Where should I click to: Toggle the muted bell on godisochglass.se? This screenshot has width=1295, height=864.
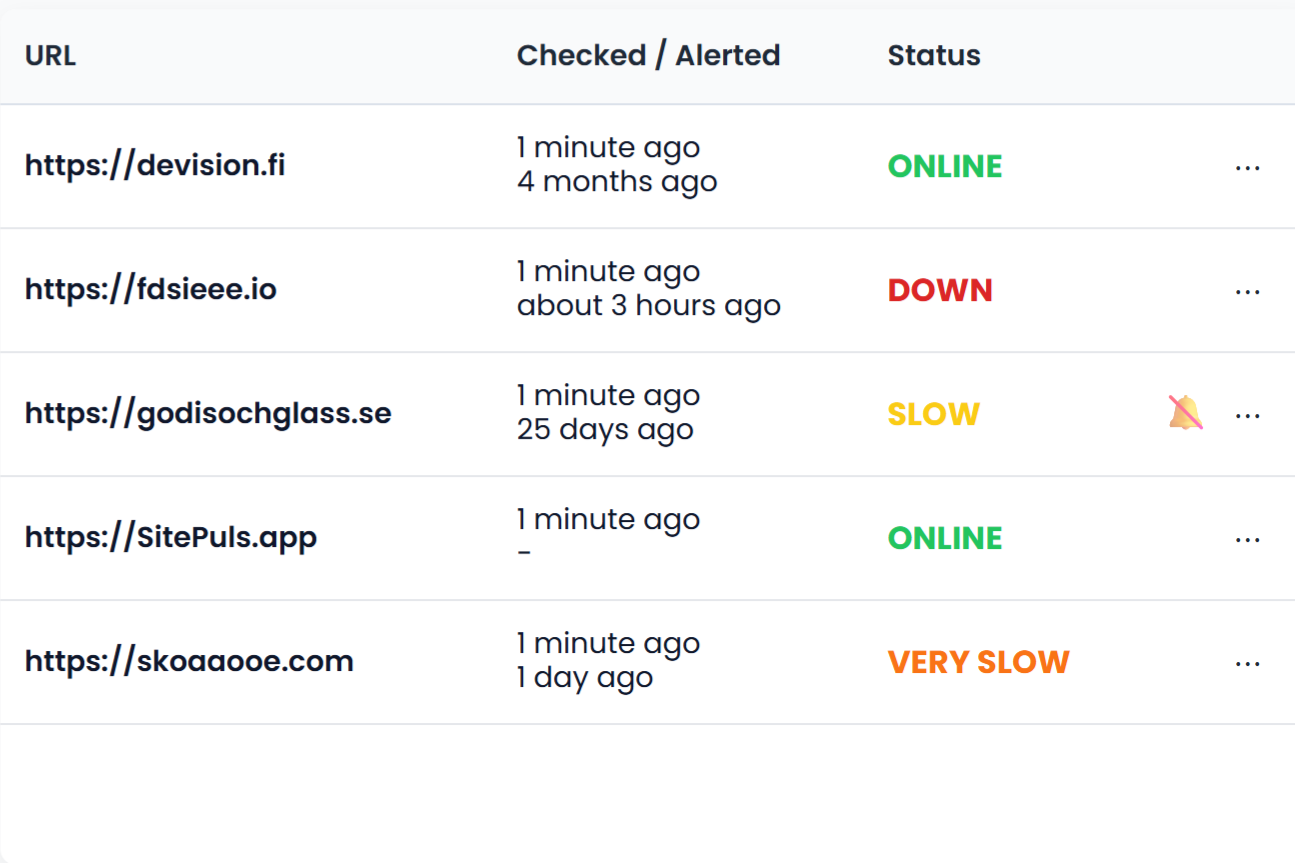tap(1185, 413)
